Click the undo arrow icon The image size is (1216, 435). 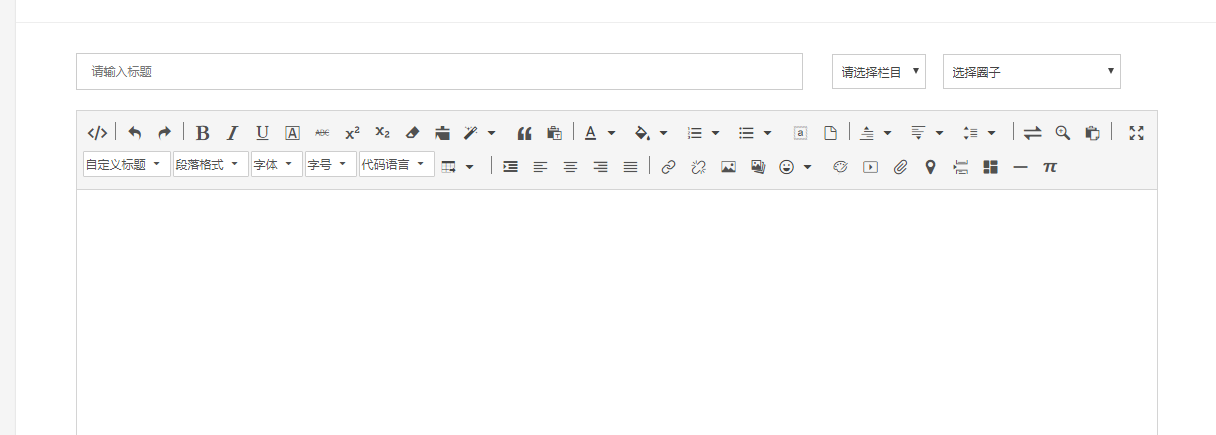click(x=135, y=133)
